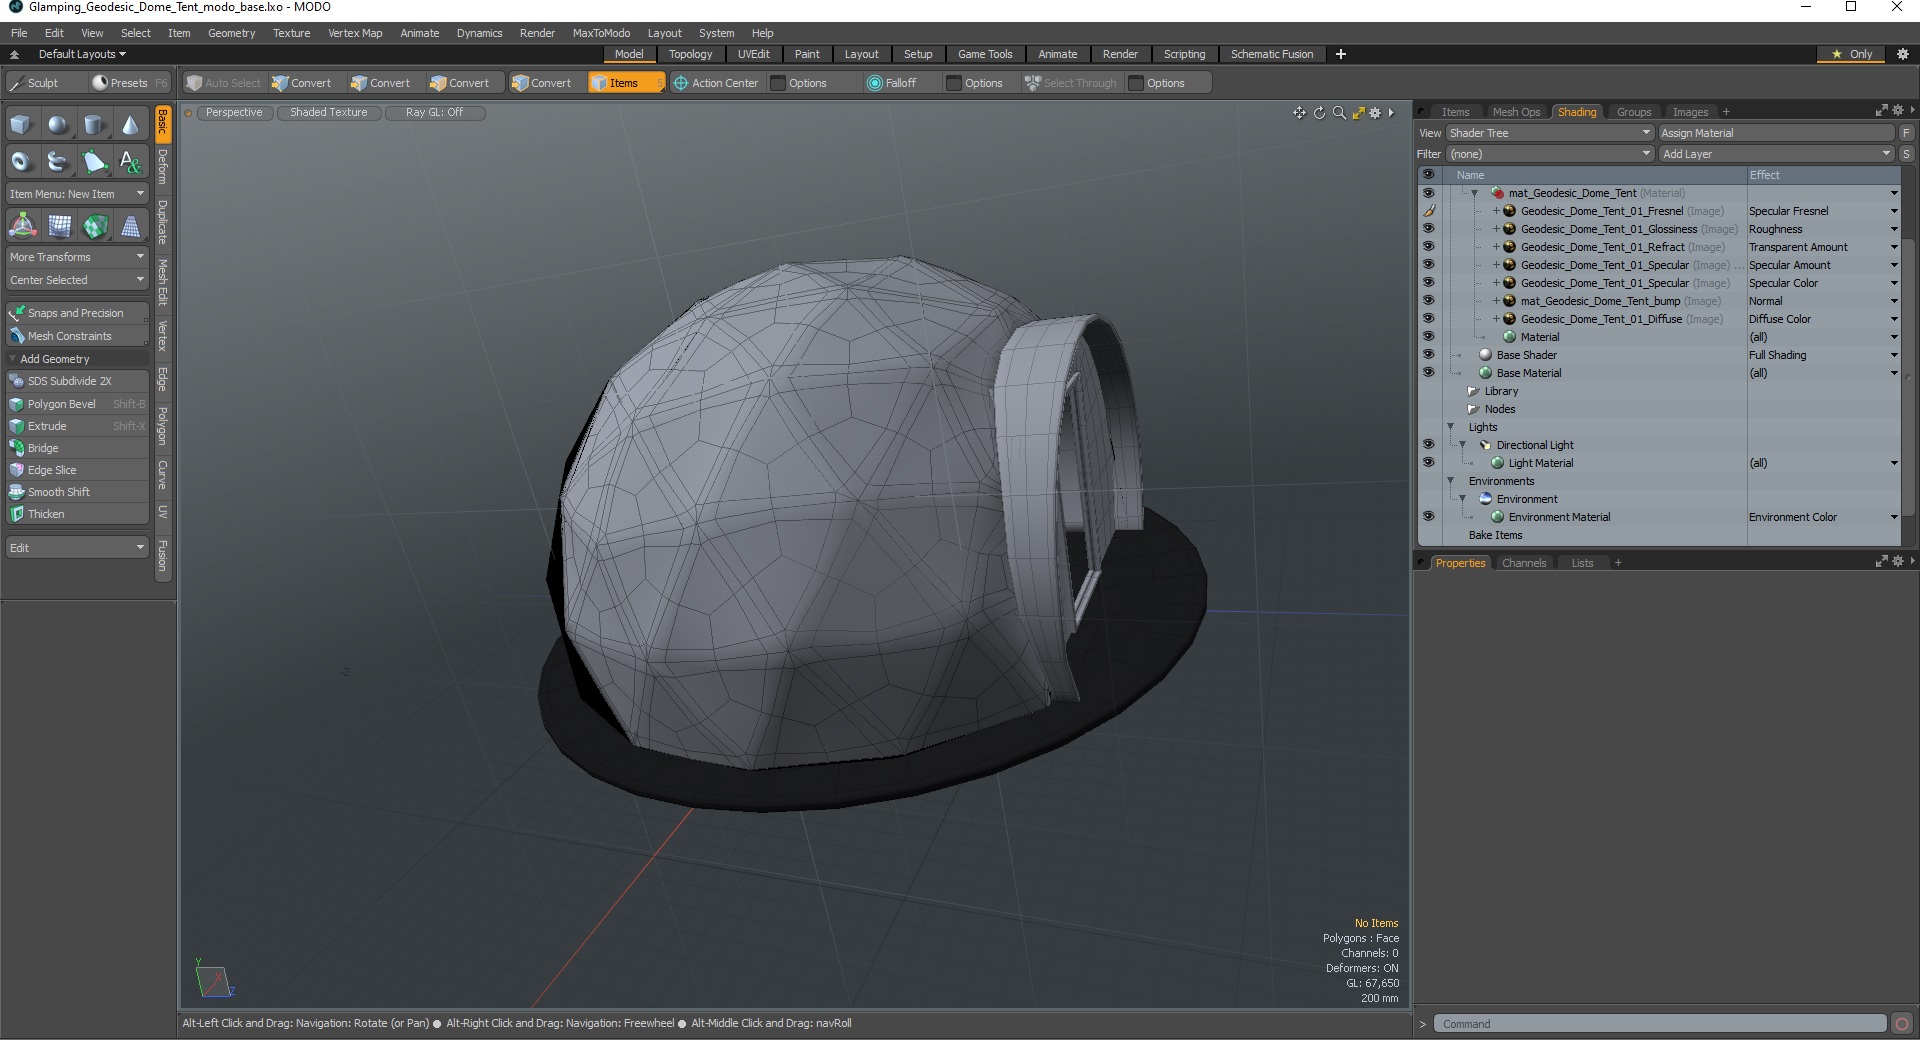Open the Center Selected dropdown
1920x1040 pixels.
pos(77,280)
